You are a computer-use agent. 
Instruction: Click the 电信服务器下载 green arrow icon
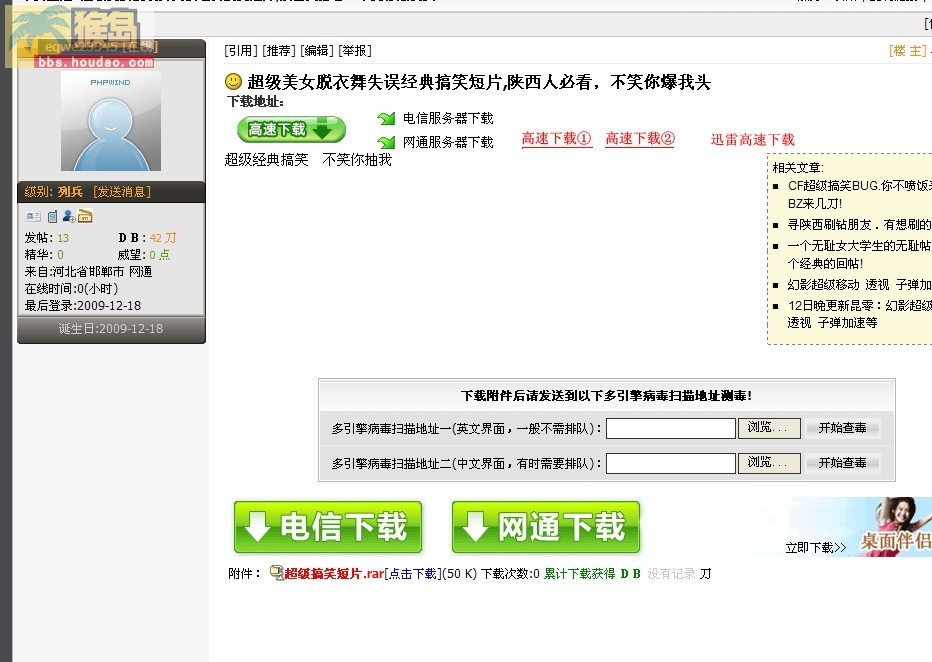[x=386, y=118]
